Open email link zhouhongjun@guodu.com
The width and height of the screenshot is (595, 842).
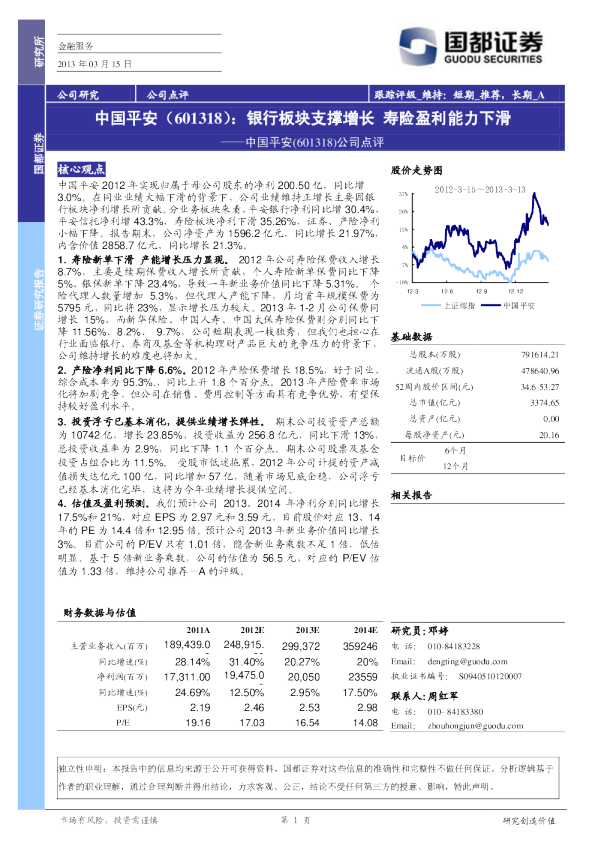click(475, 726)
